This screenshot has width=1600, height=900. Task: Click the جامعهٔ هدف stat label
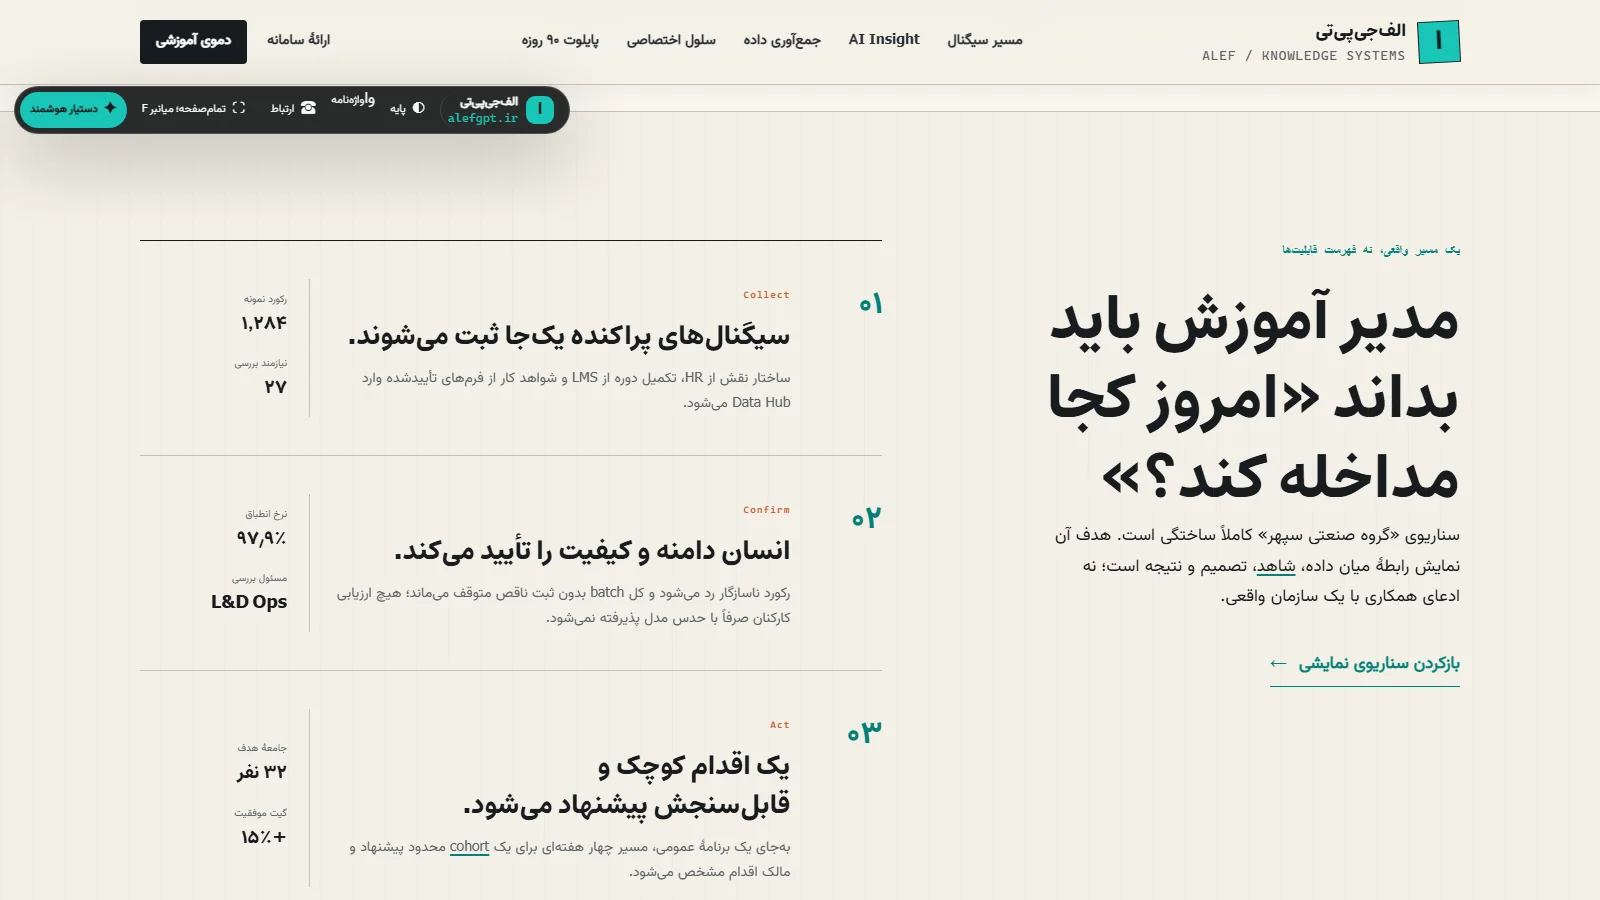pos(262,748)
